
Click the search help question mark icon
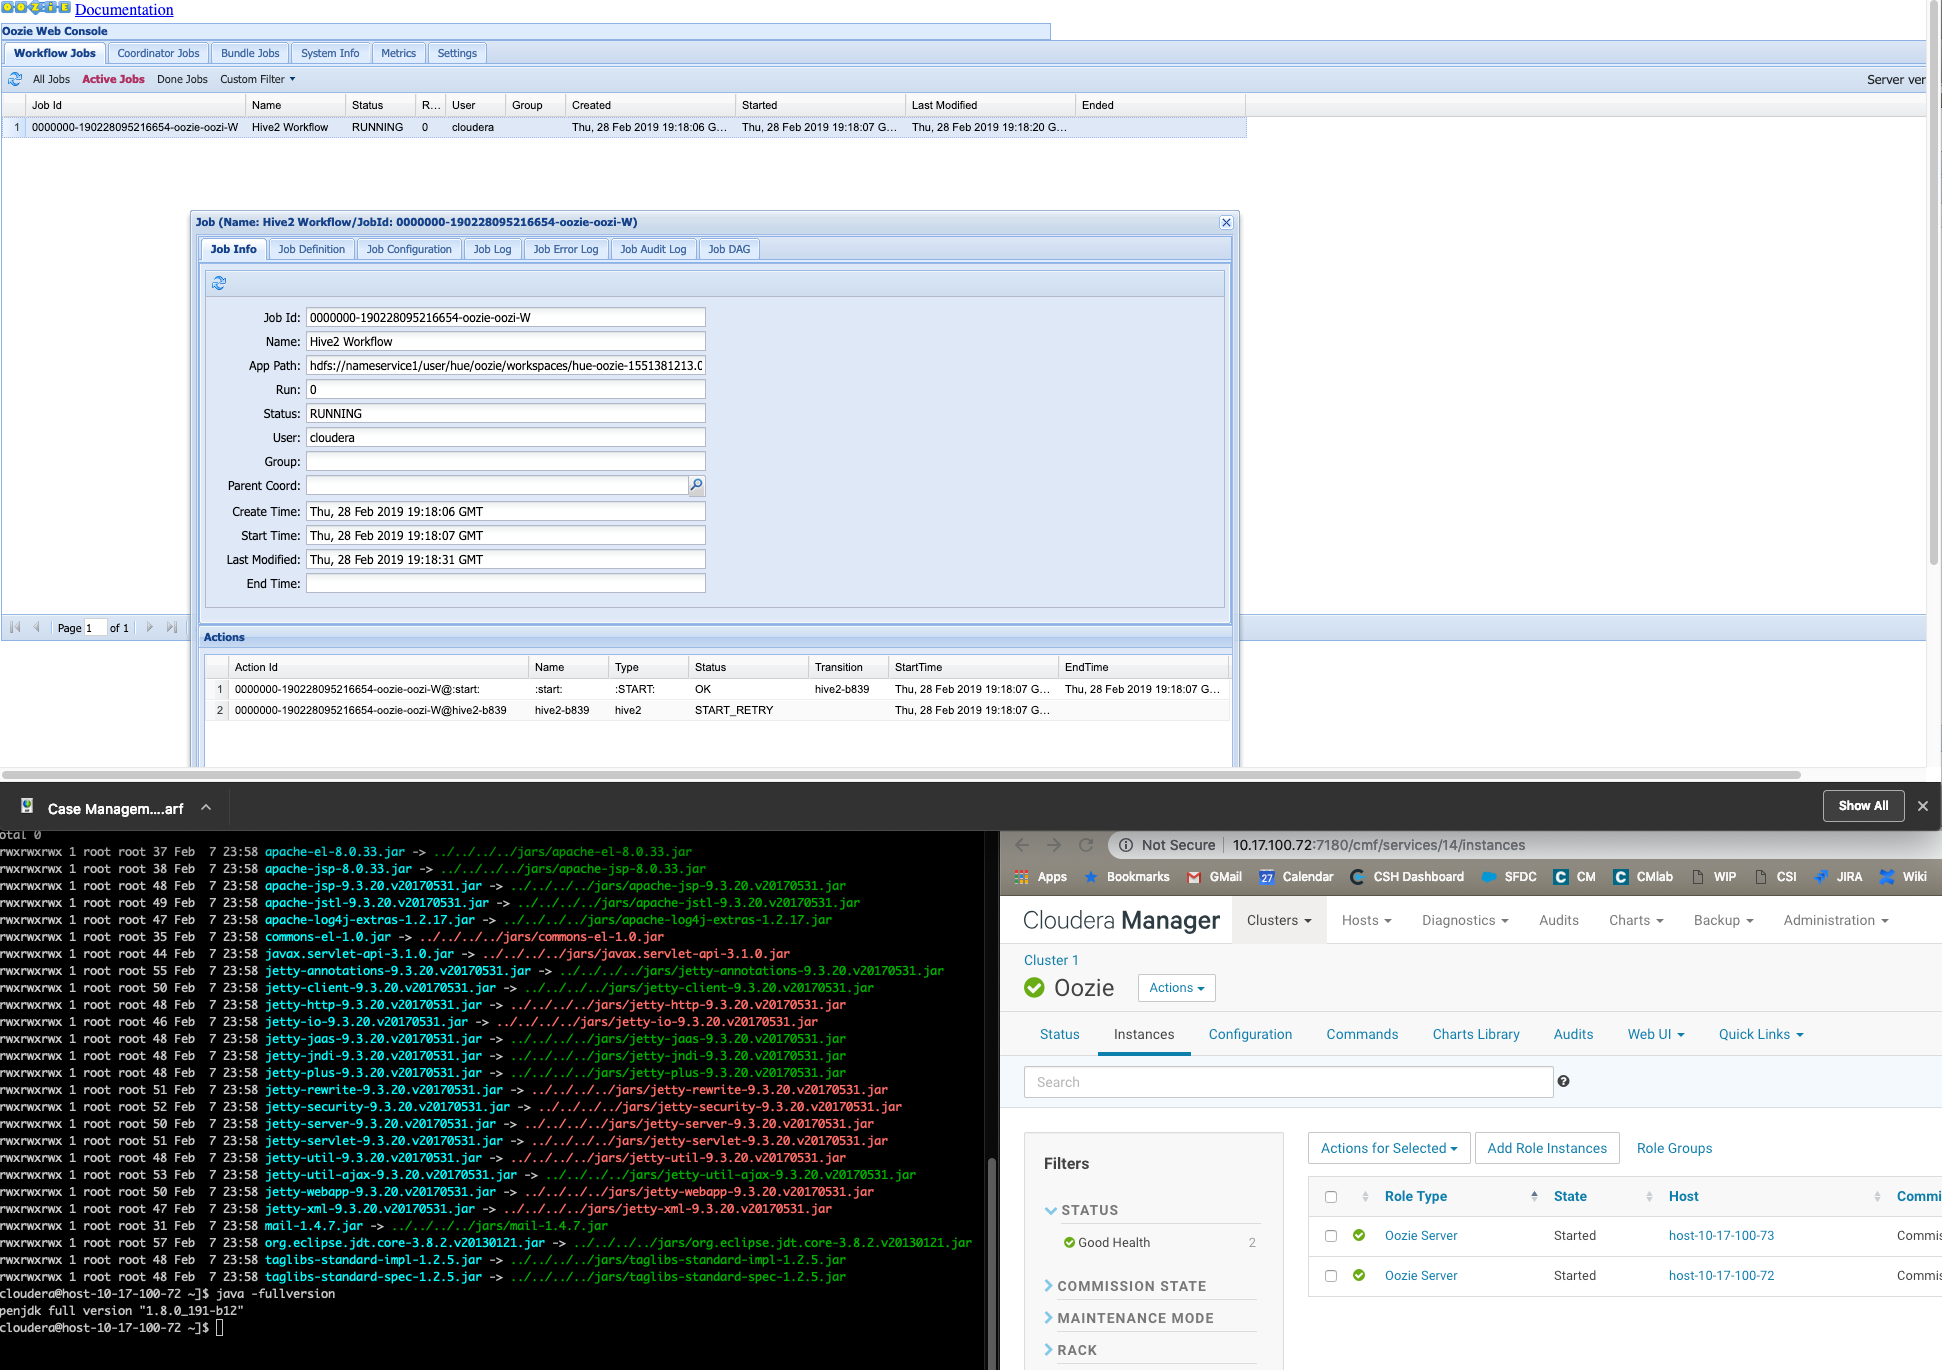[1564, 1081]
